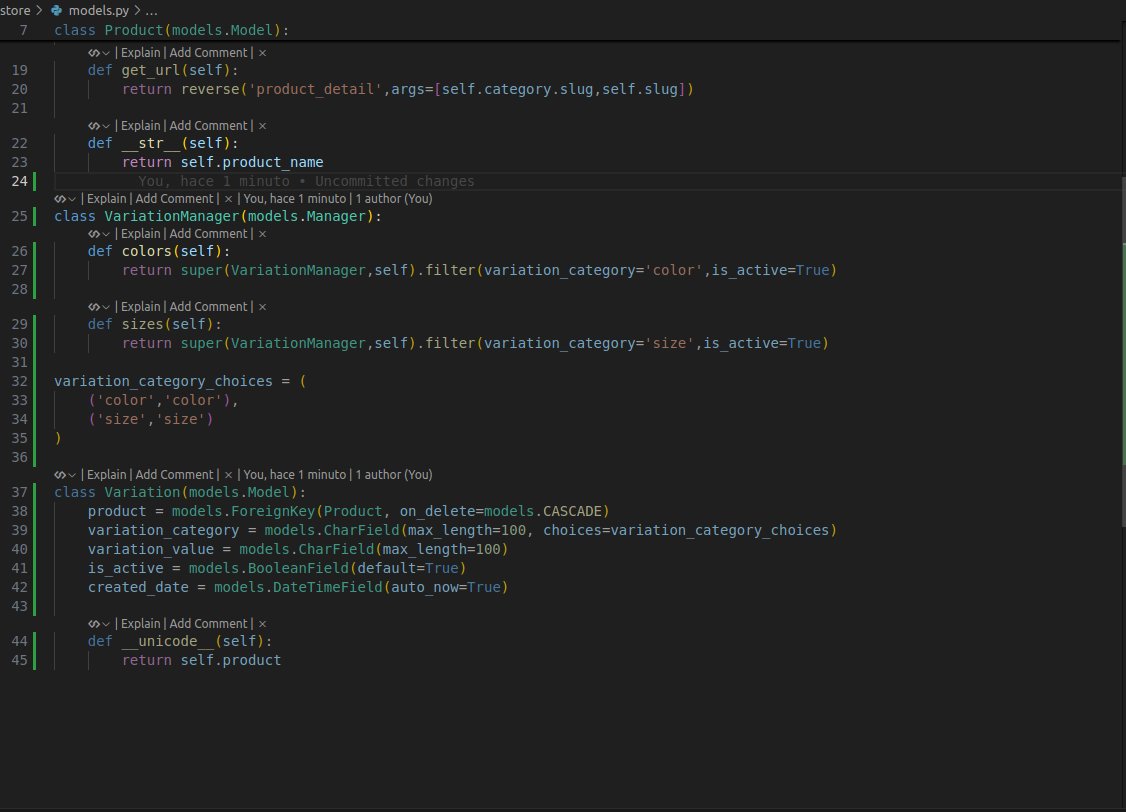Click Add Comment above __str__ method
Image resolution: width=1126 pixels, height=812 pixels.
pyautogui.click(x=208, y=126)
